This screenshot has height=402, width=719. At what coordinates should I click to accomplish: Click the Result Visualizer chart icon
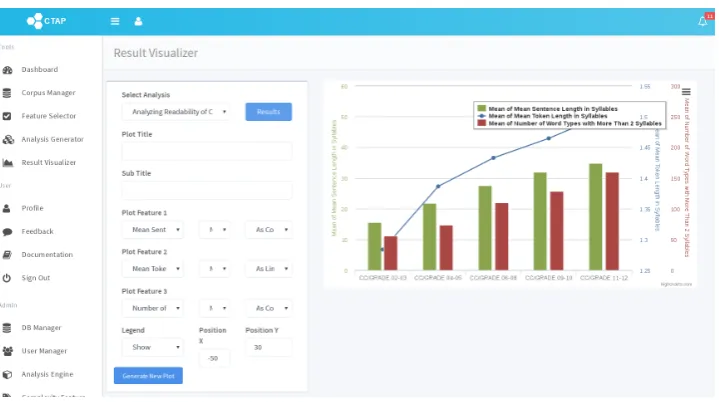click(x=7, y=163)
